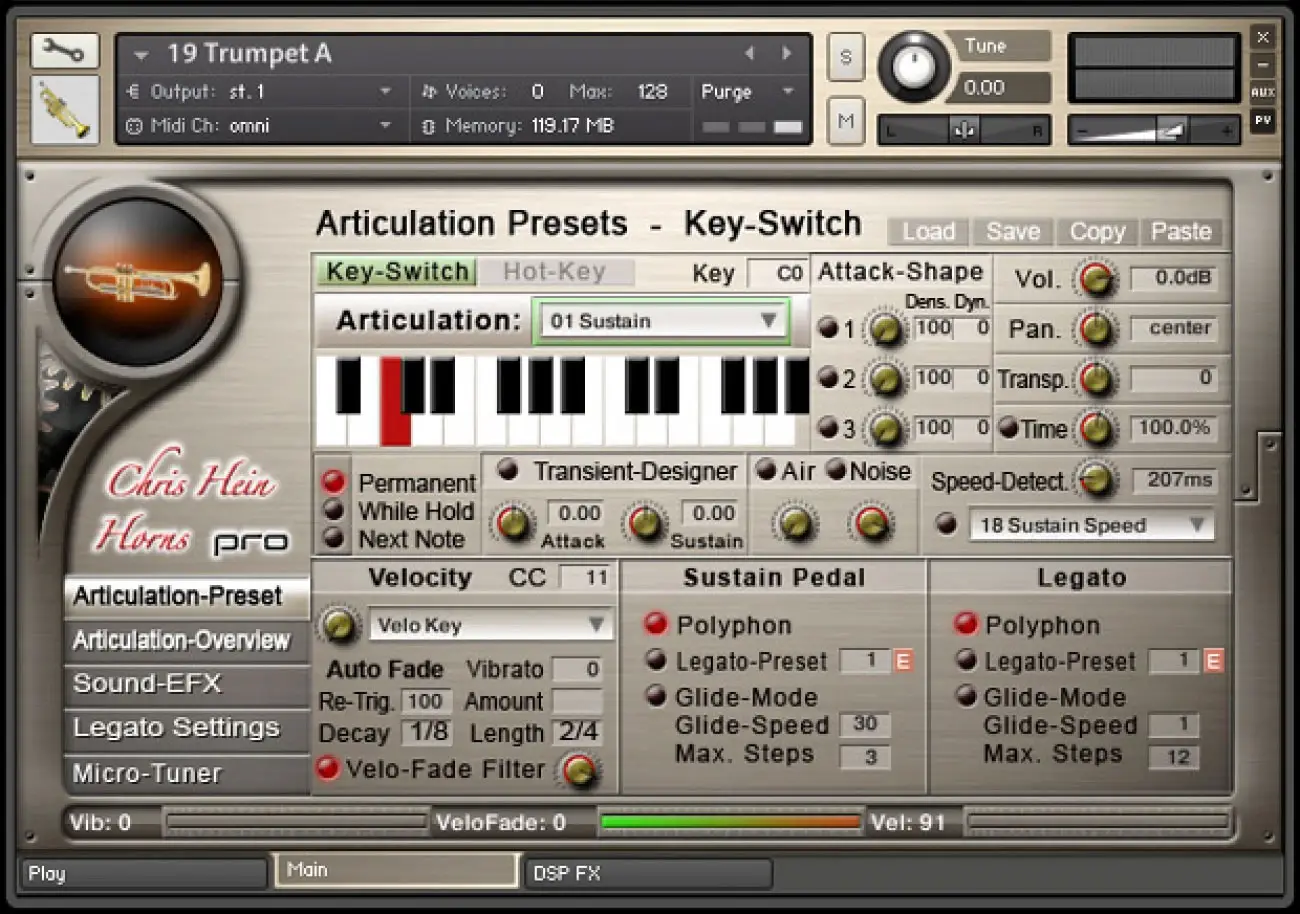The width and height of the screenshot is (1300, 914).
Task: Open Sustain Pedal Legato-Preset E editor
Action: (903, 661)
